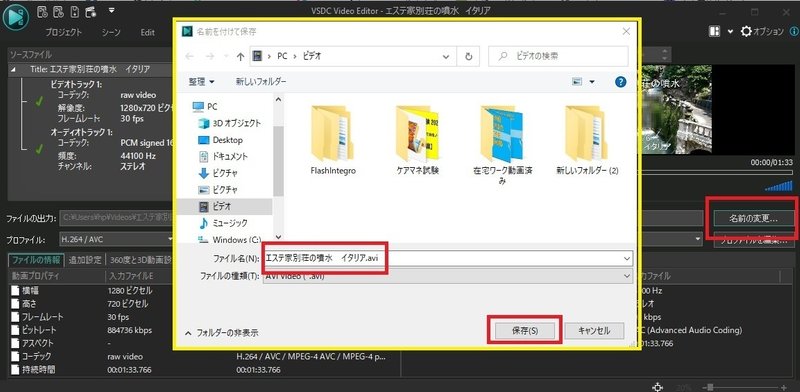Expand the address bar history dropdown
The height and width of the screenshot is (392, 800).
[446, 57]
